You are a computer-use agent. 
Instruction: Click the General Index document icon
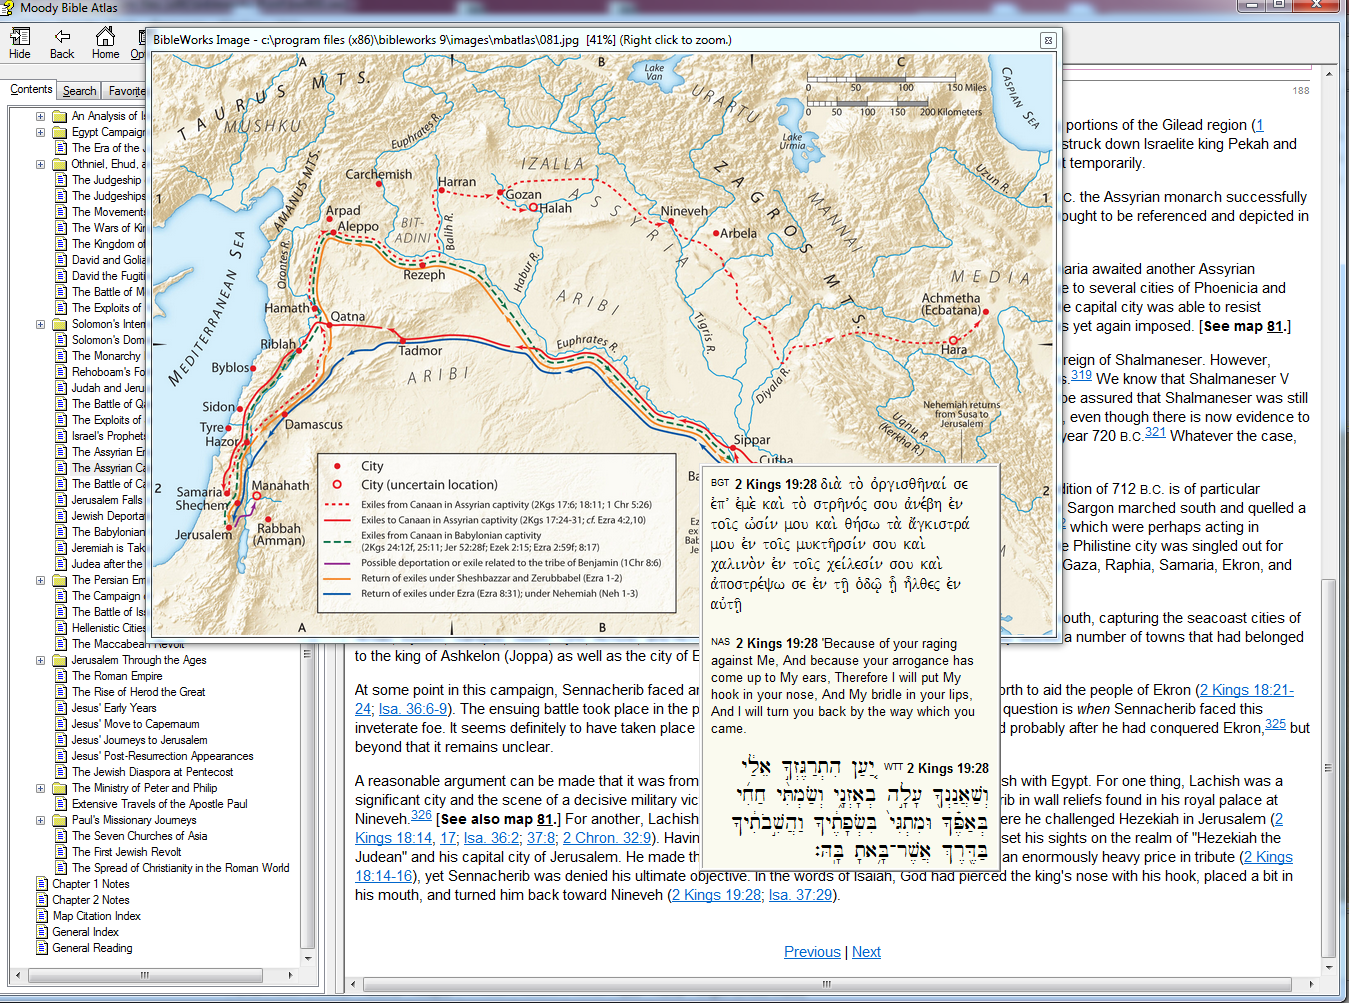[42, 932]
